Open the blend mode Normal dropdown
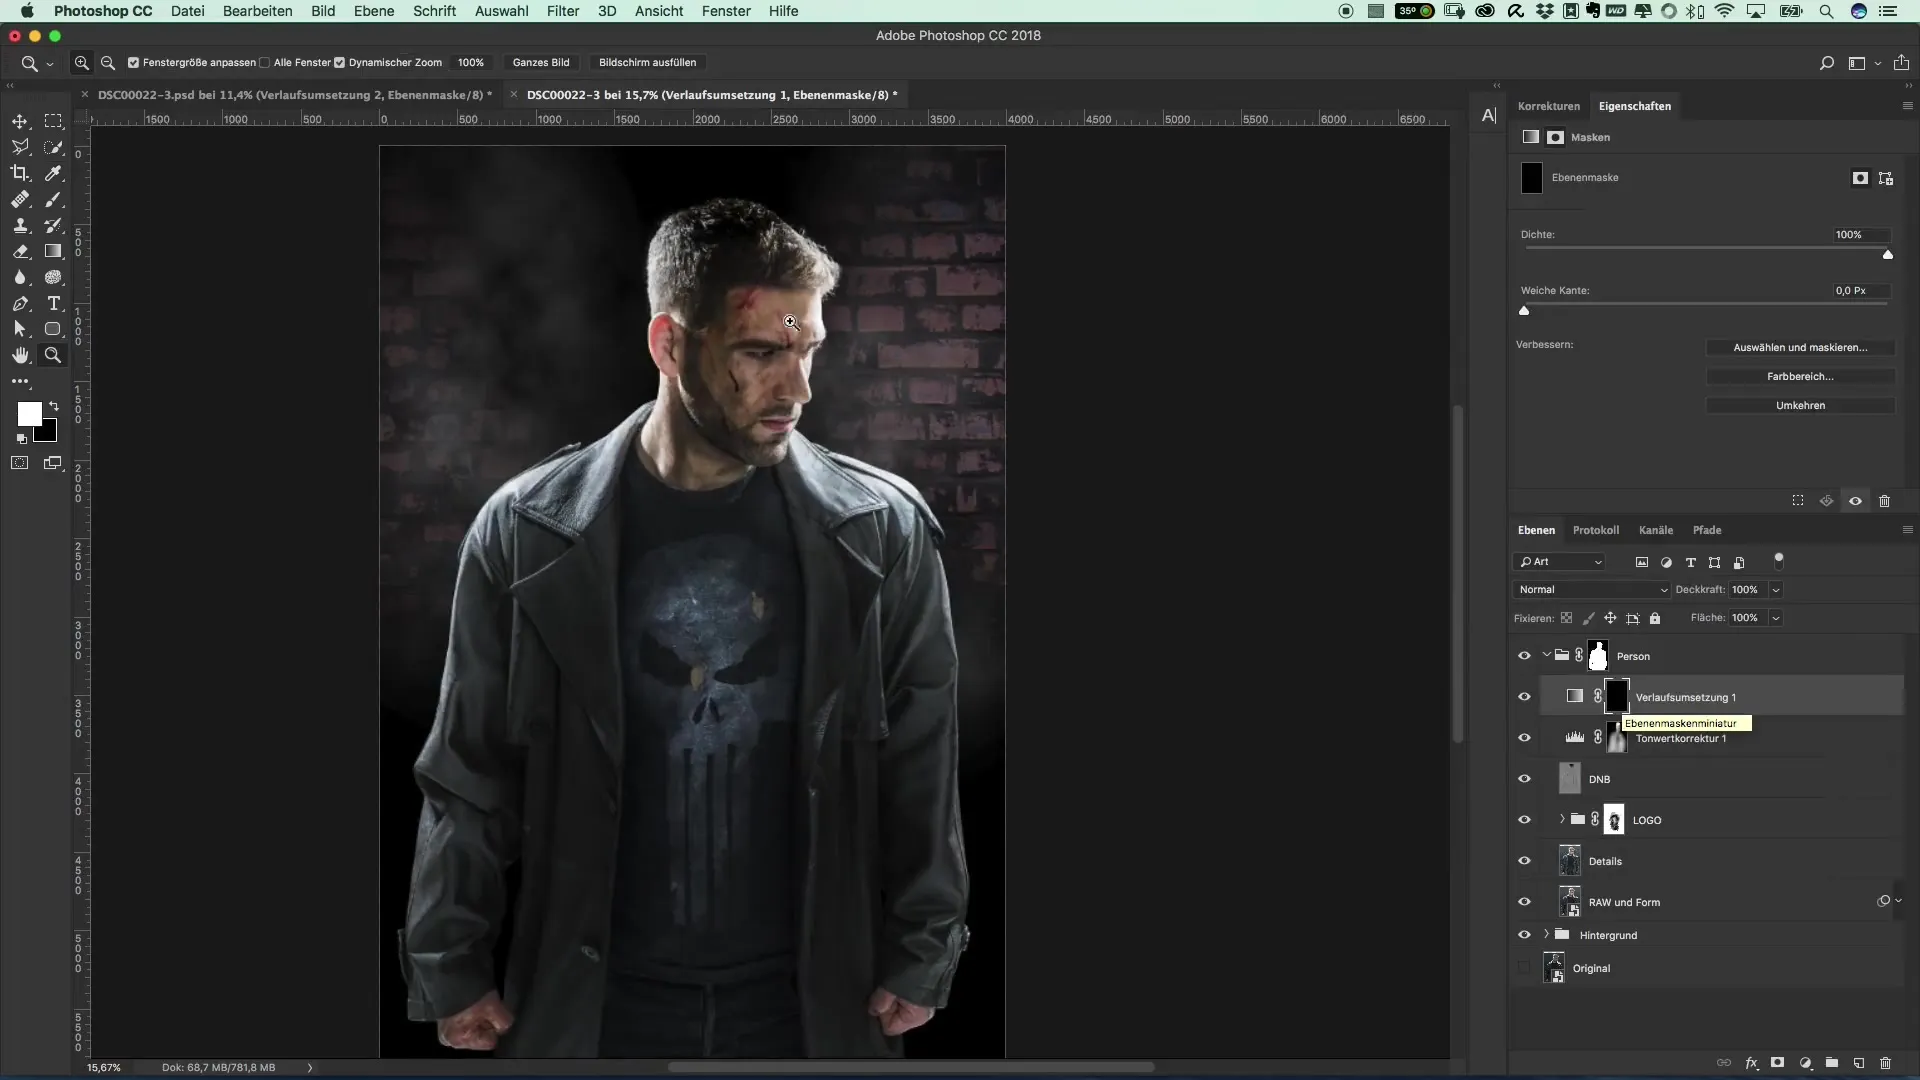 tap(1592, 590)
